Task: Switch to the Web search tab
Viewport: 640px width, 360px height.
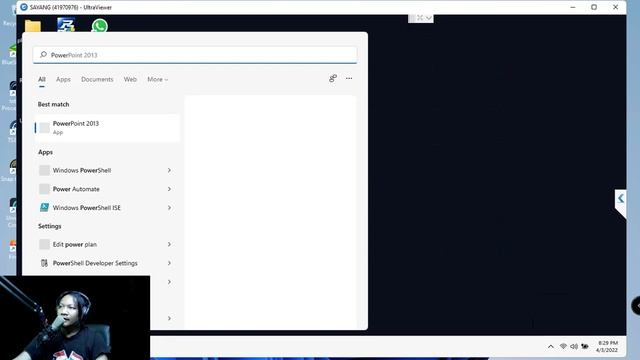Action: click(130, 79)
